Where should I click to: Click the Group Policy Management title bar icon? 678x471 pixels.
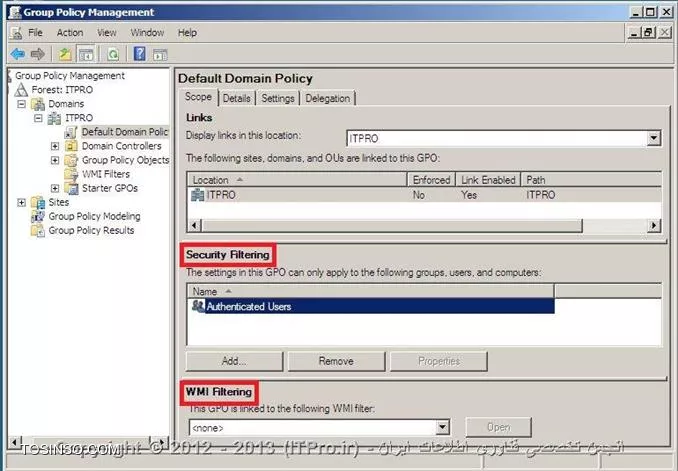(x=15, y=12)
